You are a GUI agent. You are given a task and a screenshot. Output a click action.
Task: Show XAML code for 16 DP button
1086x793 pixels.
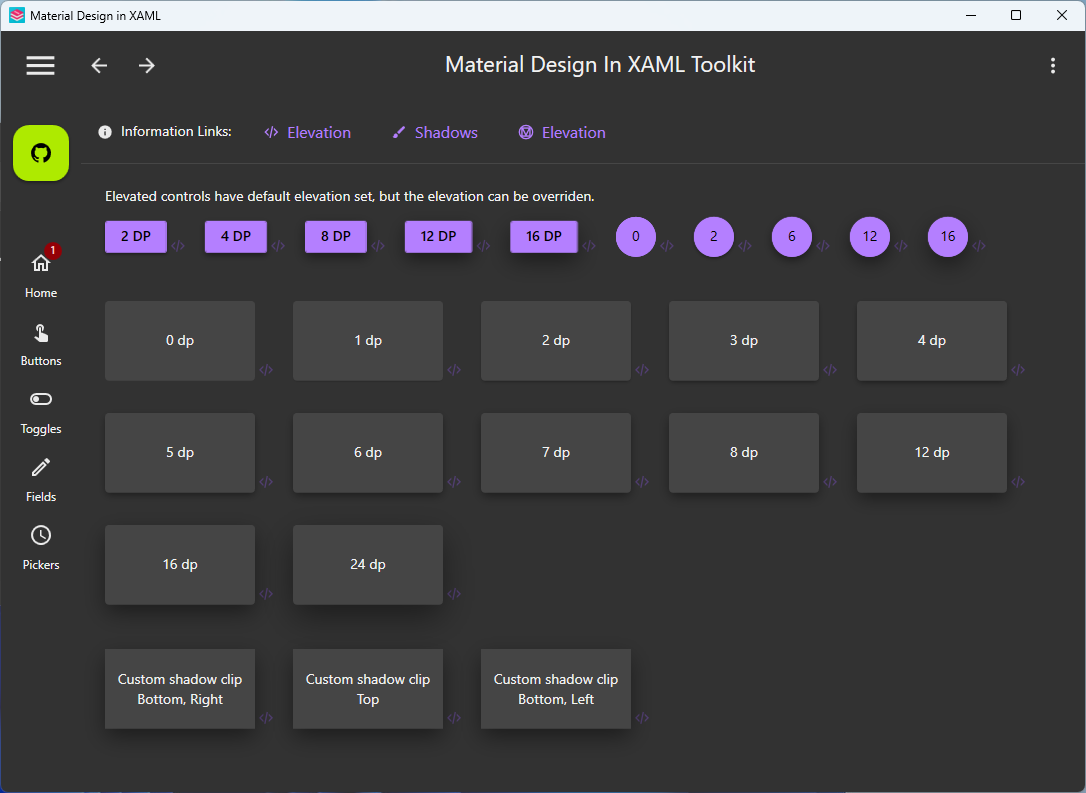click(x=589, y=246)
